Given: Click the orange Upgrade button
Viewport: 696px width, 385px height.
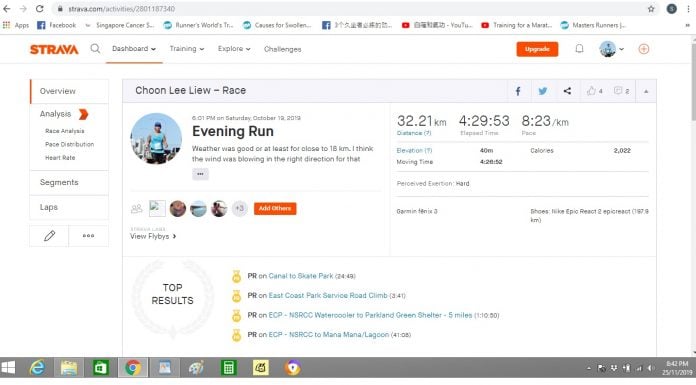Looking at the screenshot, I should (537, 49).
